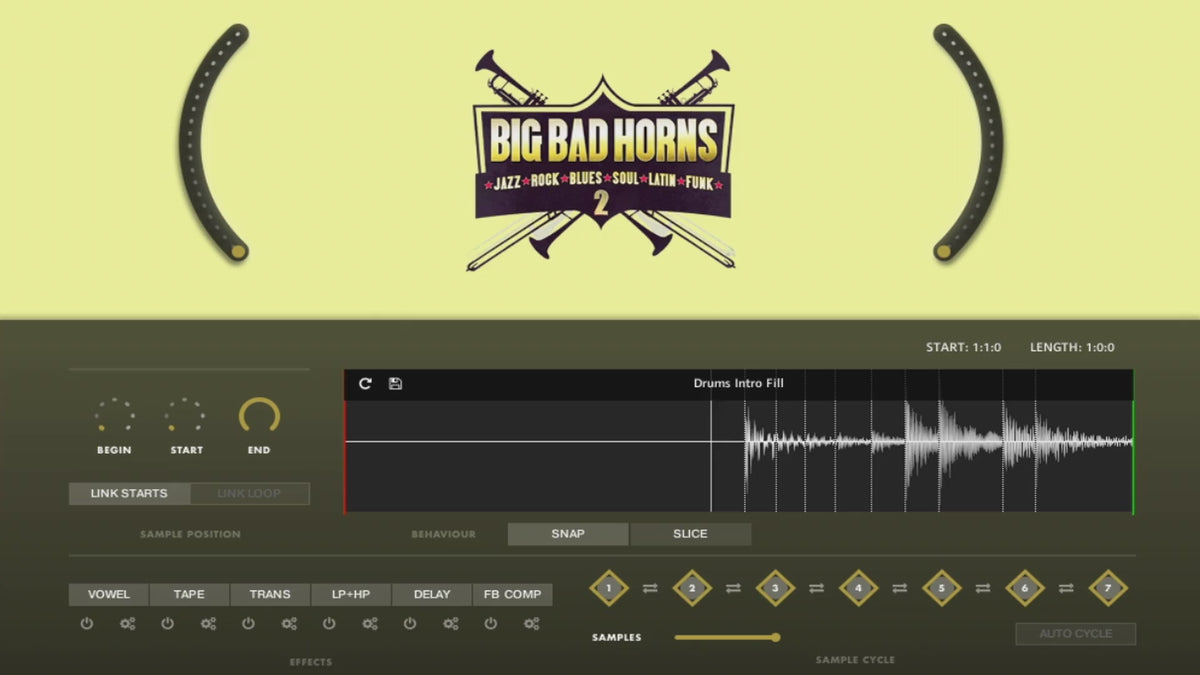Select sample cycle diamond 1
The height and width of the screenshot is (675, 1200).
[x=608, y=588]
